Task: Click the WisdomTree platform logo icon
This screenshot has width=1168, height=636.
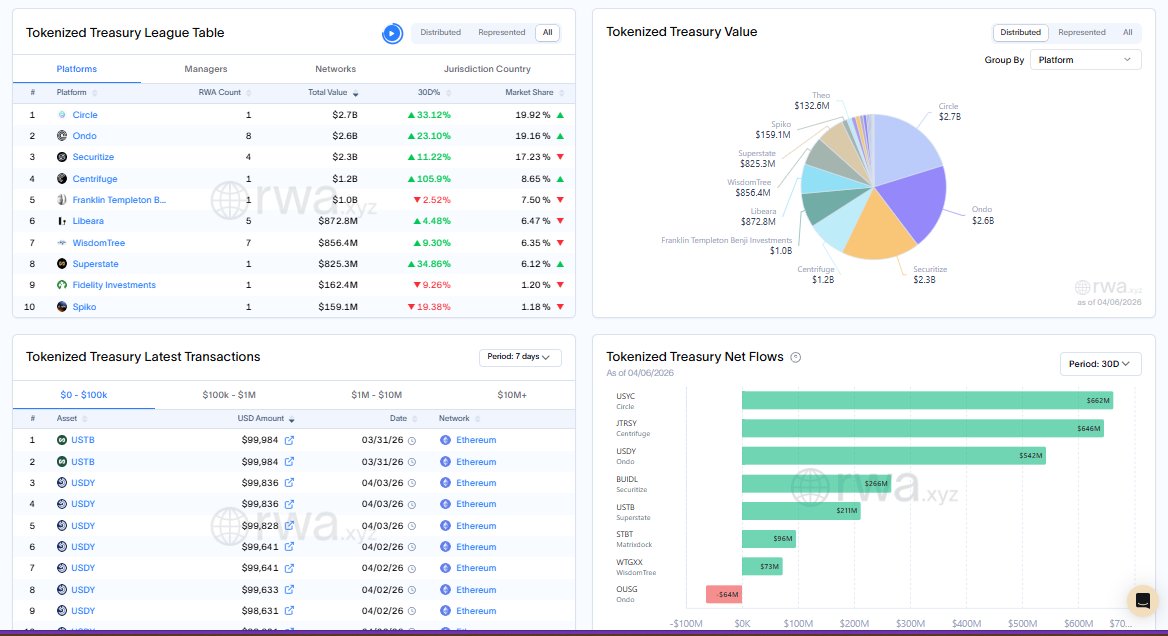Action: (62, 243)
